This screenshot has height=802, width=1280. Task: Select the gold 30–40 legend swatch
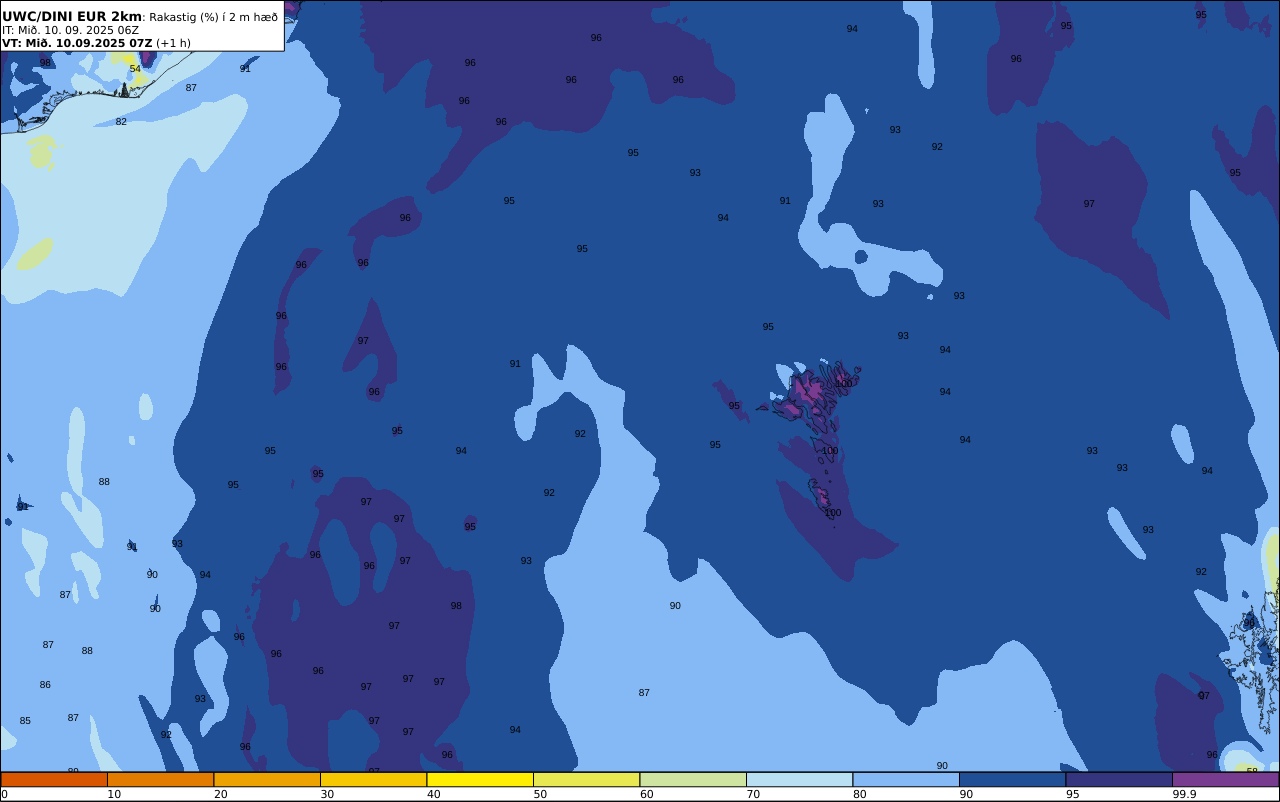[373, 779]
